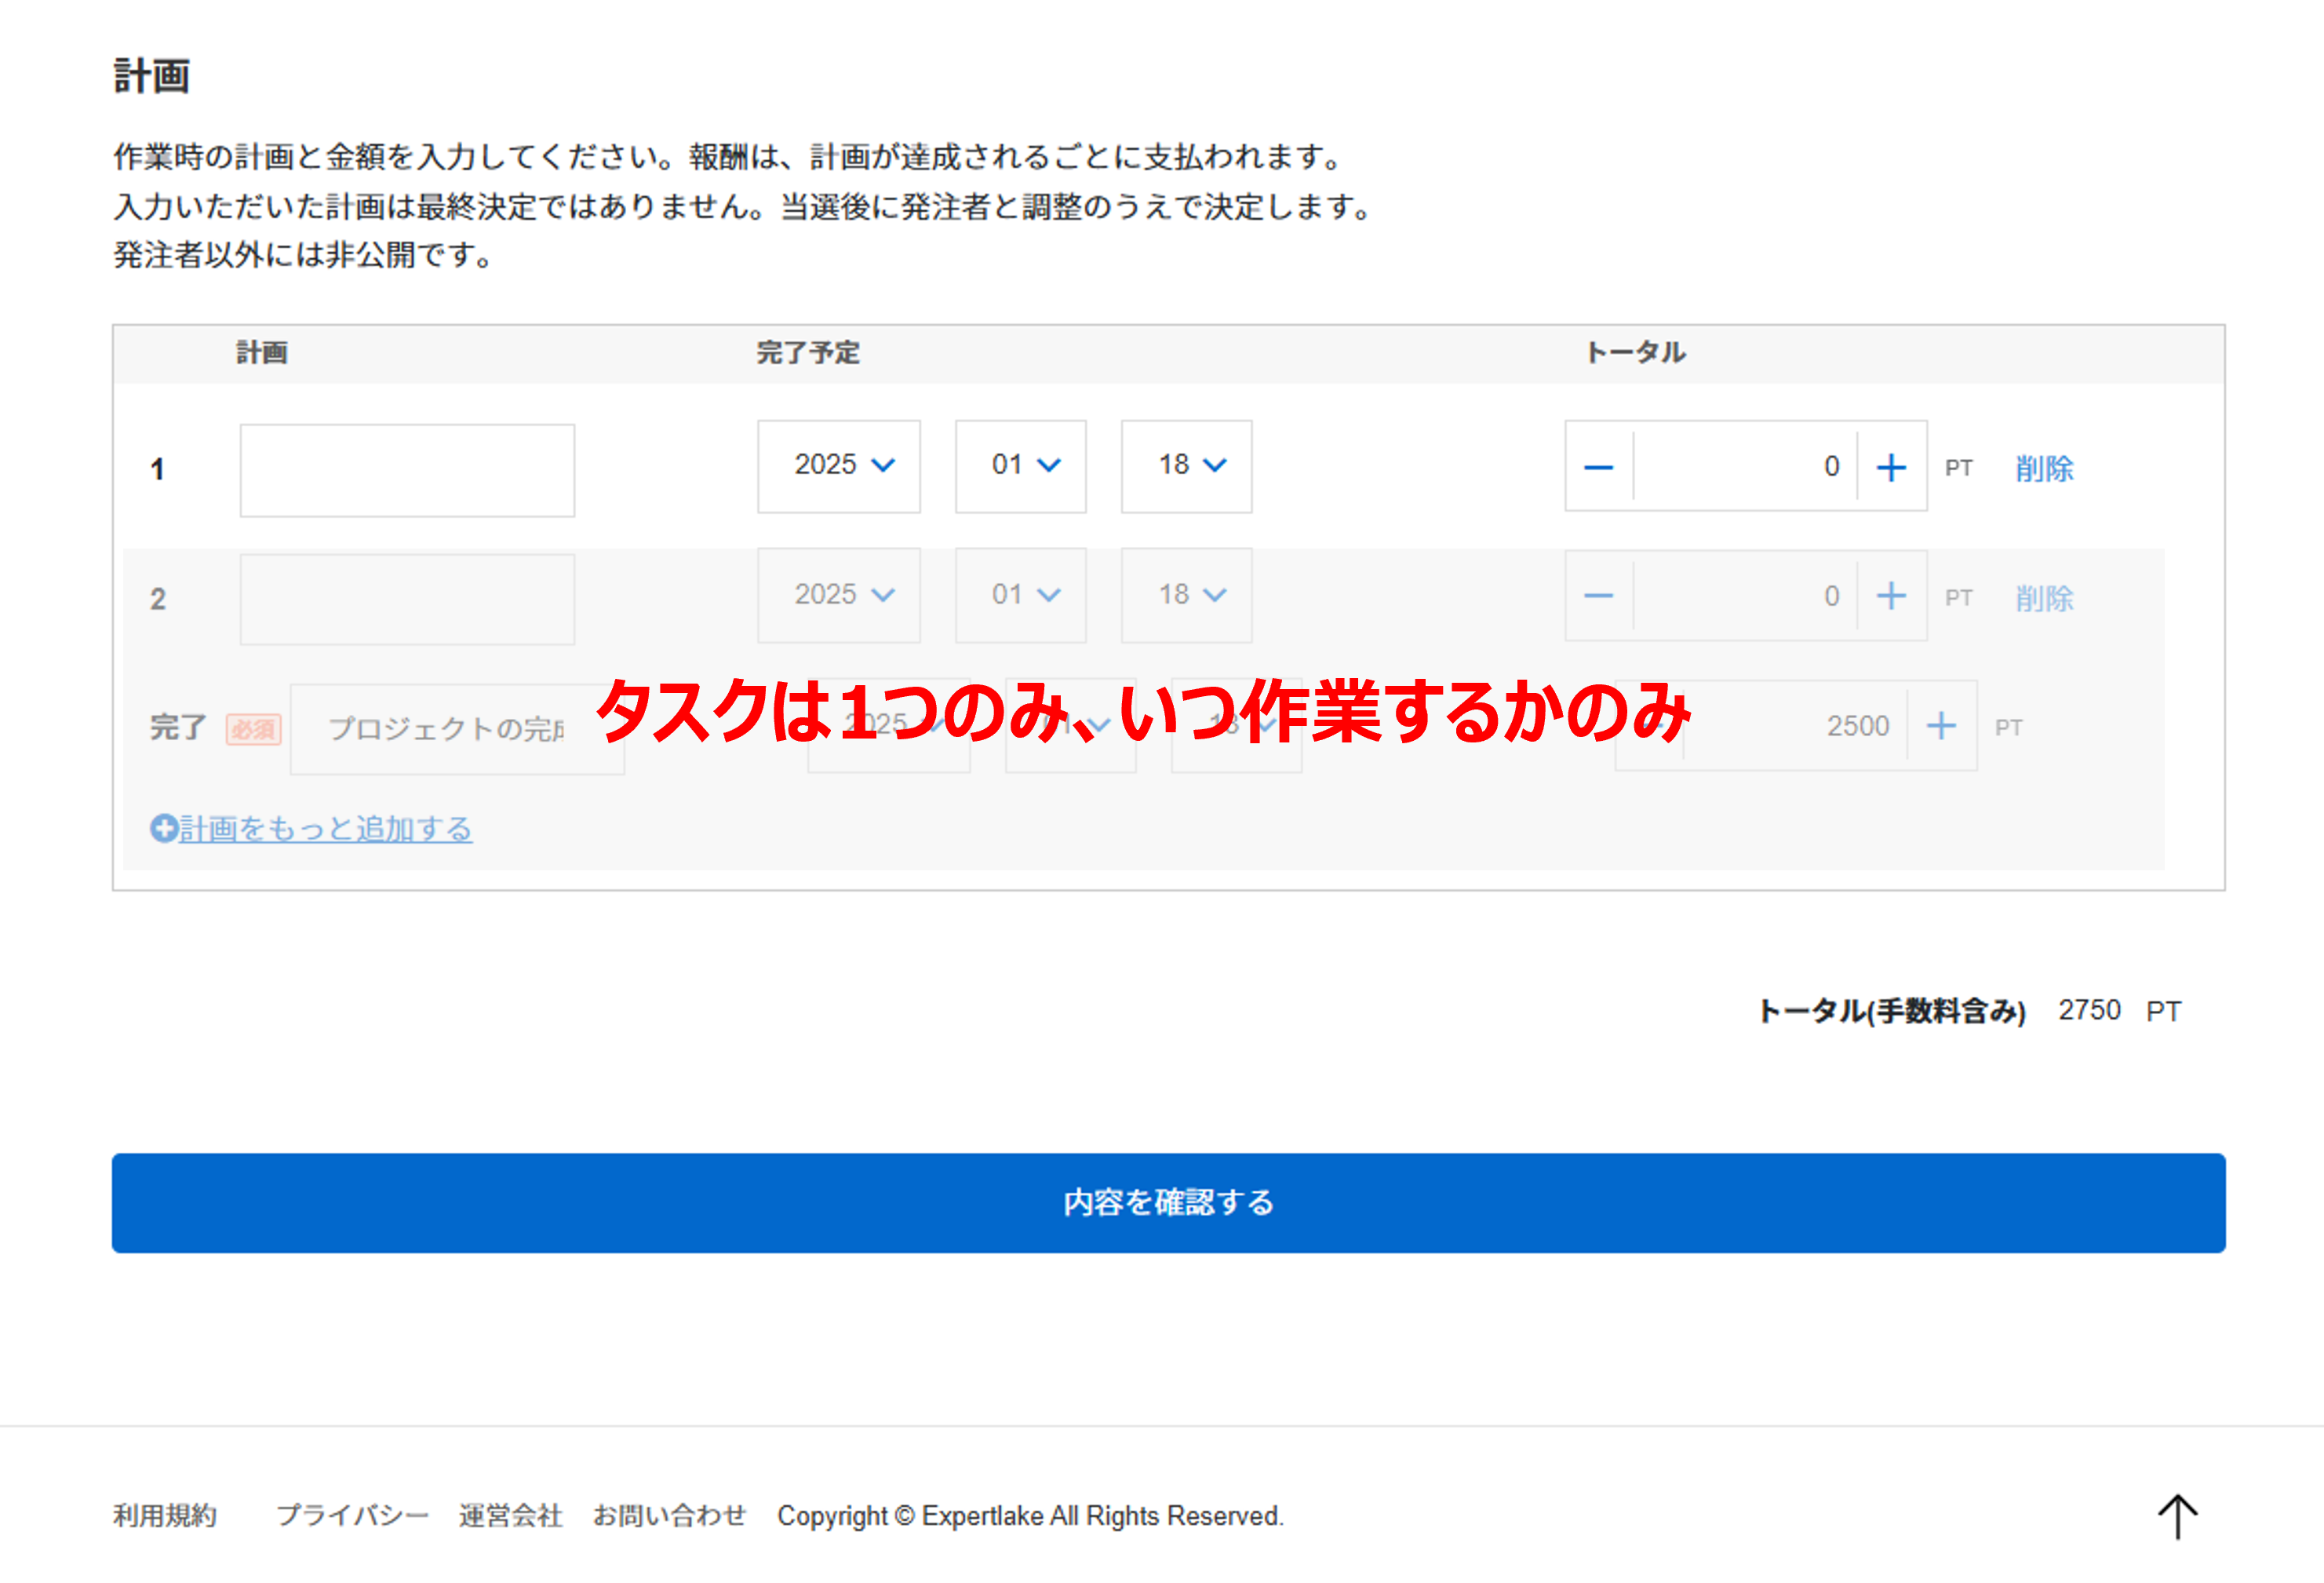
Task: Expand row 2 day dropdown
Action: pyautogui.click(x=1186, y=595)
